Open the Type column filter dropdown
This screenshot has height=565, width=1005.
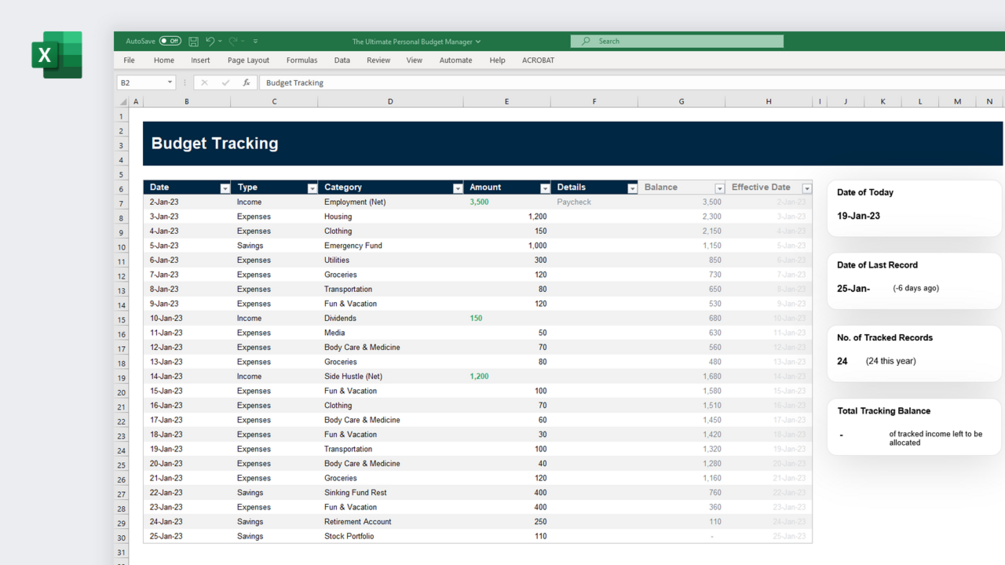pos(311,188)
